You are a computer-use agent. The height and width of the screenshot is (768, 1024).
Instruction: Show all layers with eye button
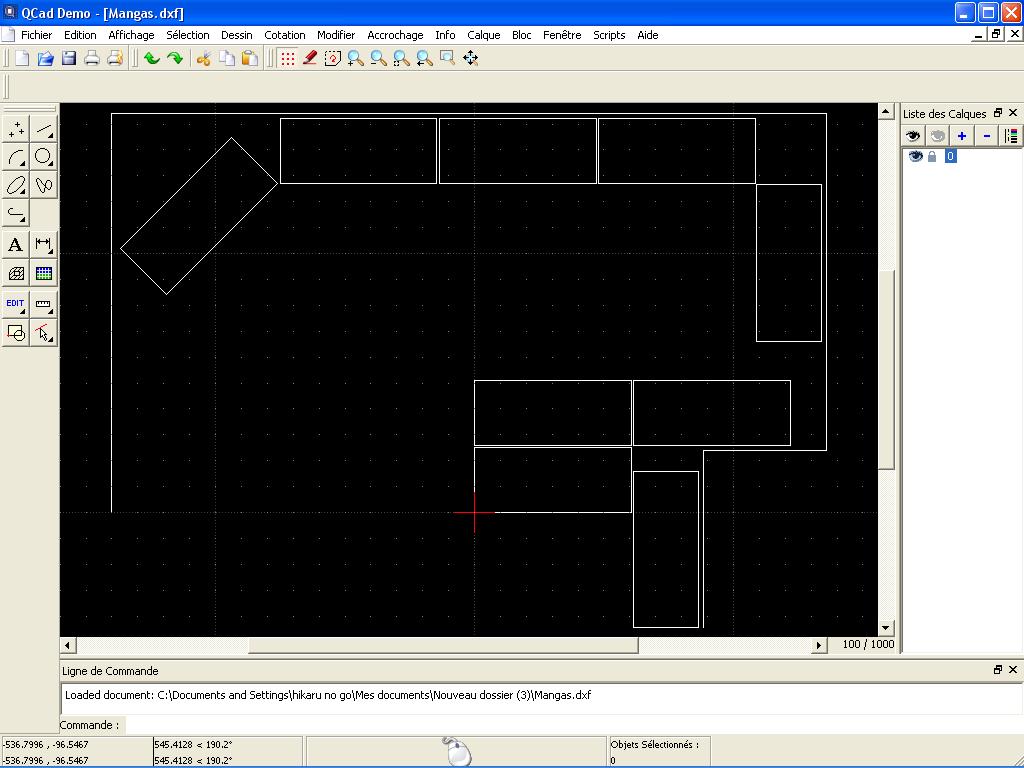coord(913,136)
